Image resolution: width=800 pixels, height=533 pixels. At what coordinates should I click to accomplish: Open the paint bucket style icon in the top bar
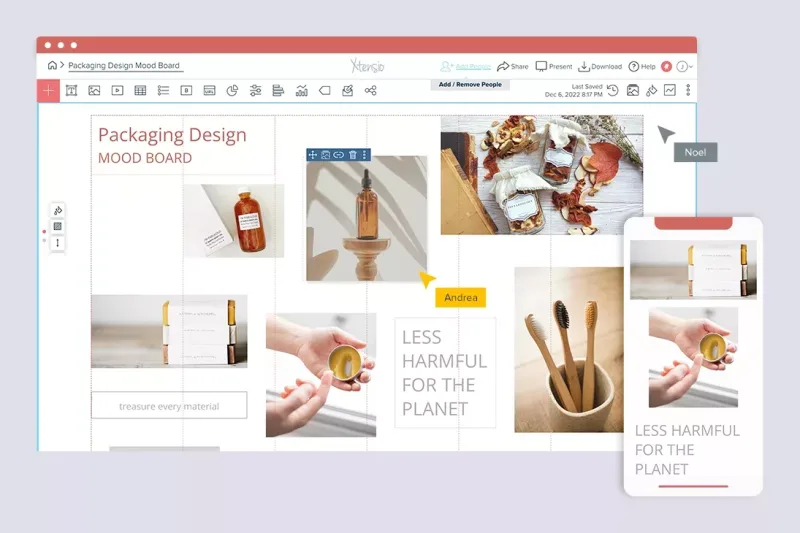(x=651, y=90)
